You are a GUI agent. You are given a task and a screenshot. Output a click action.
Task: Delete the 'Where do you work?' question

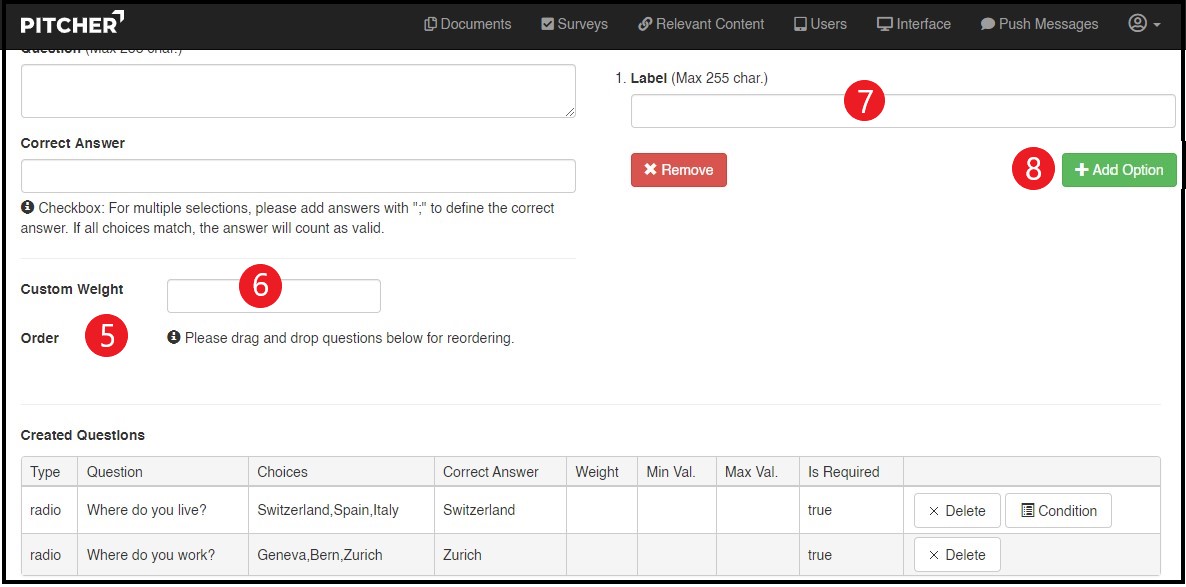click(956, 555)
